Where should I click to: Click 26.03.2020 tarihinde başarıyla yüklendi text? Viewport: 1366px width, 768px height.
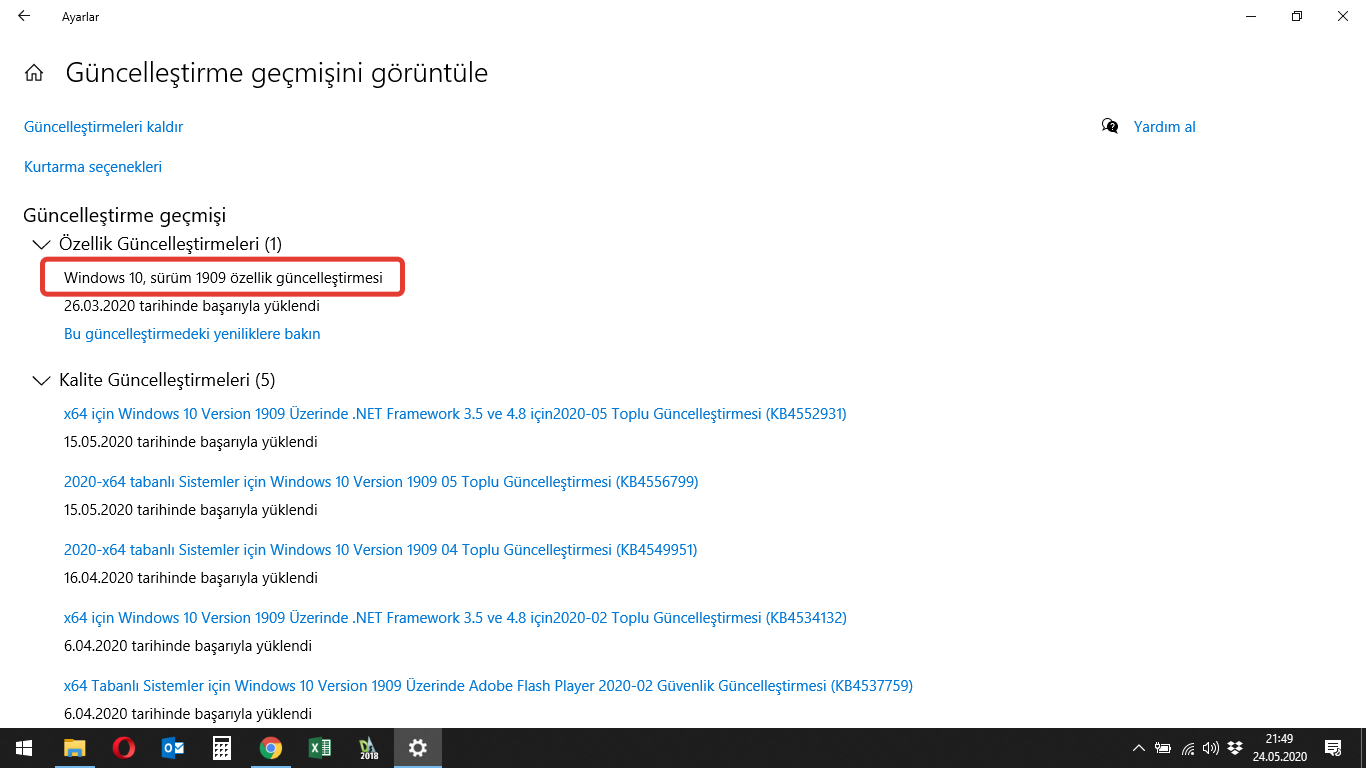(x=192, y=306)
